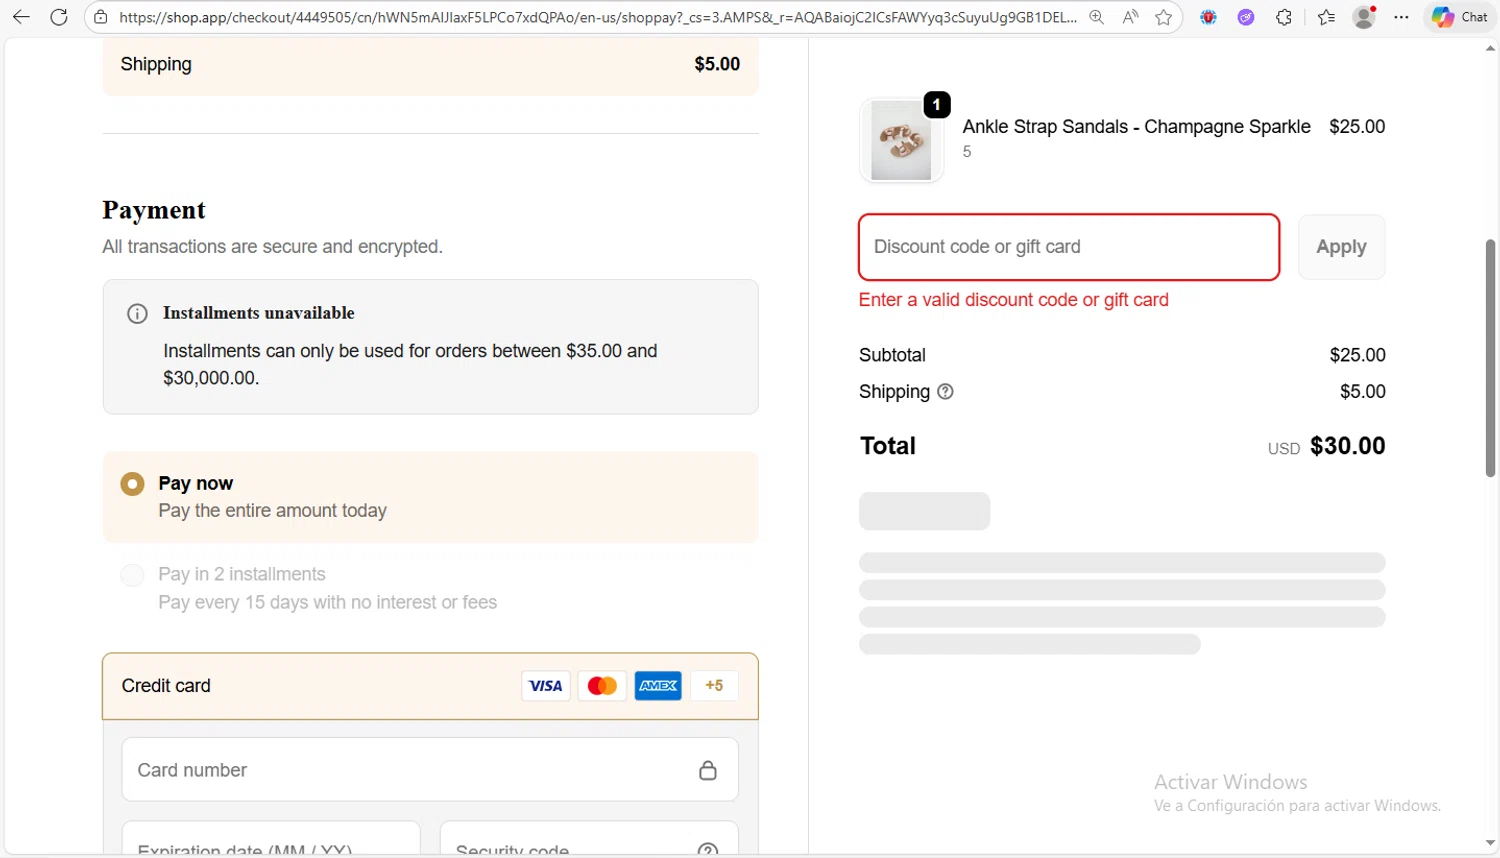
Task: Click the Shipping help question icon
Action: [945, 392]
